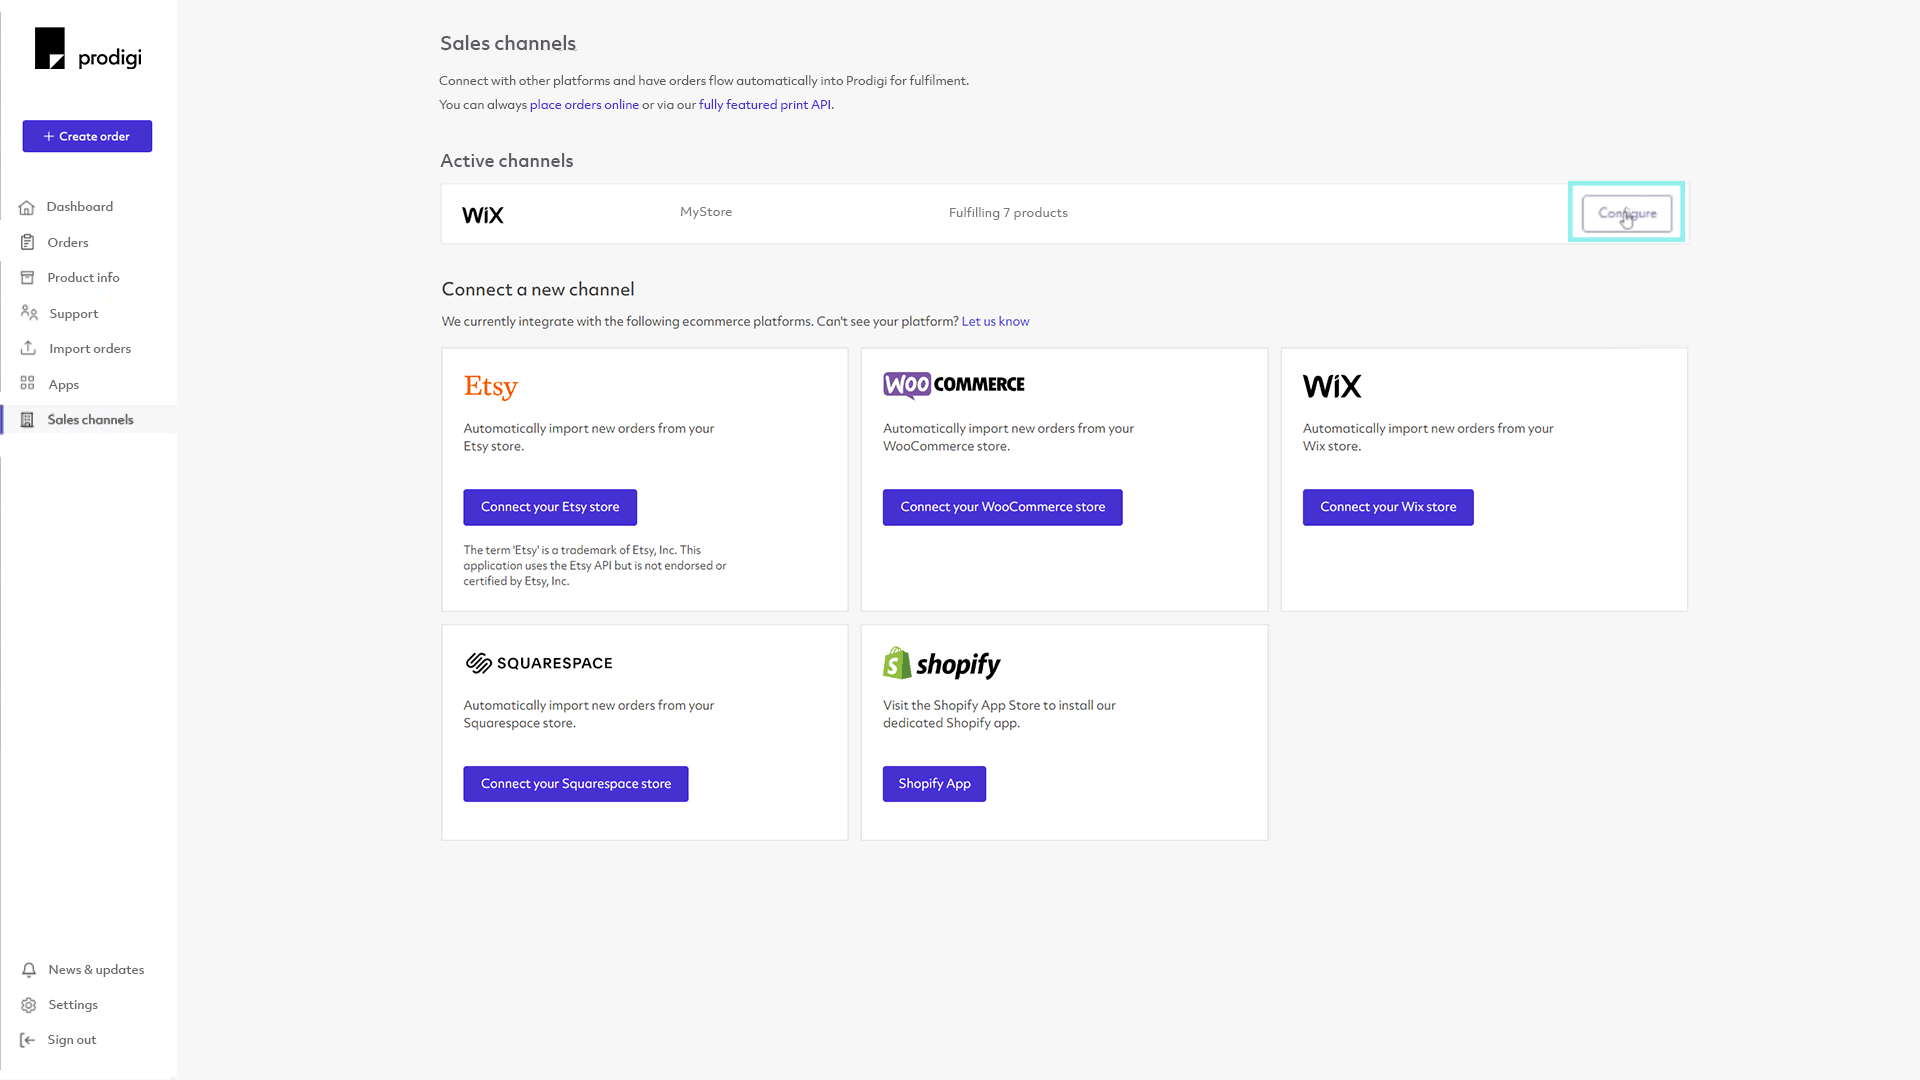
Task: Click the Sign out icon in sidebar
Action: pyautogui.click(x=29, y=1040)
